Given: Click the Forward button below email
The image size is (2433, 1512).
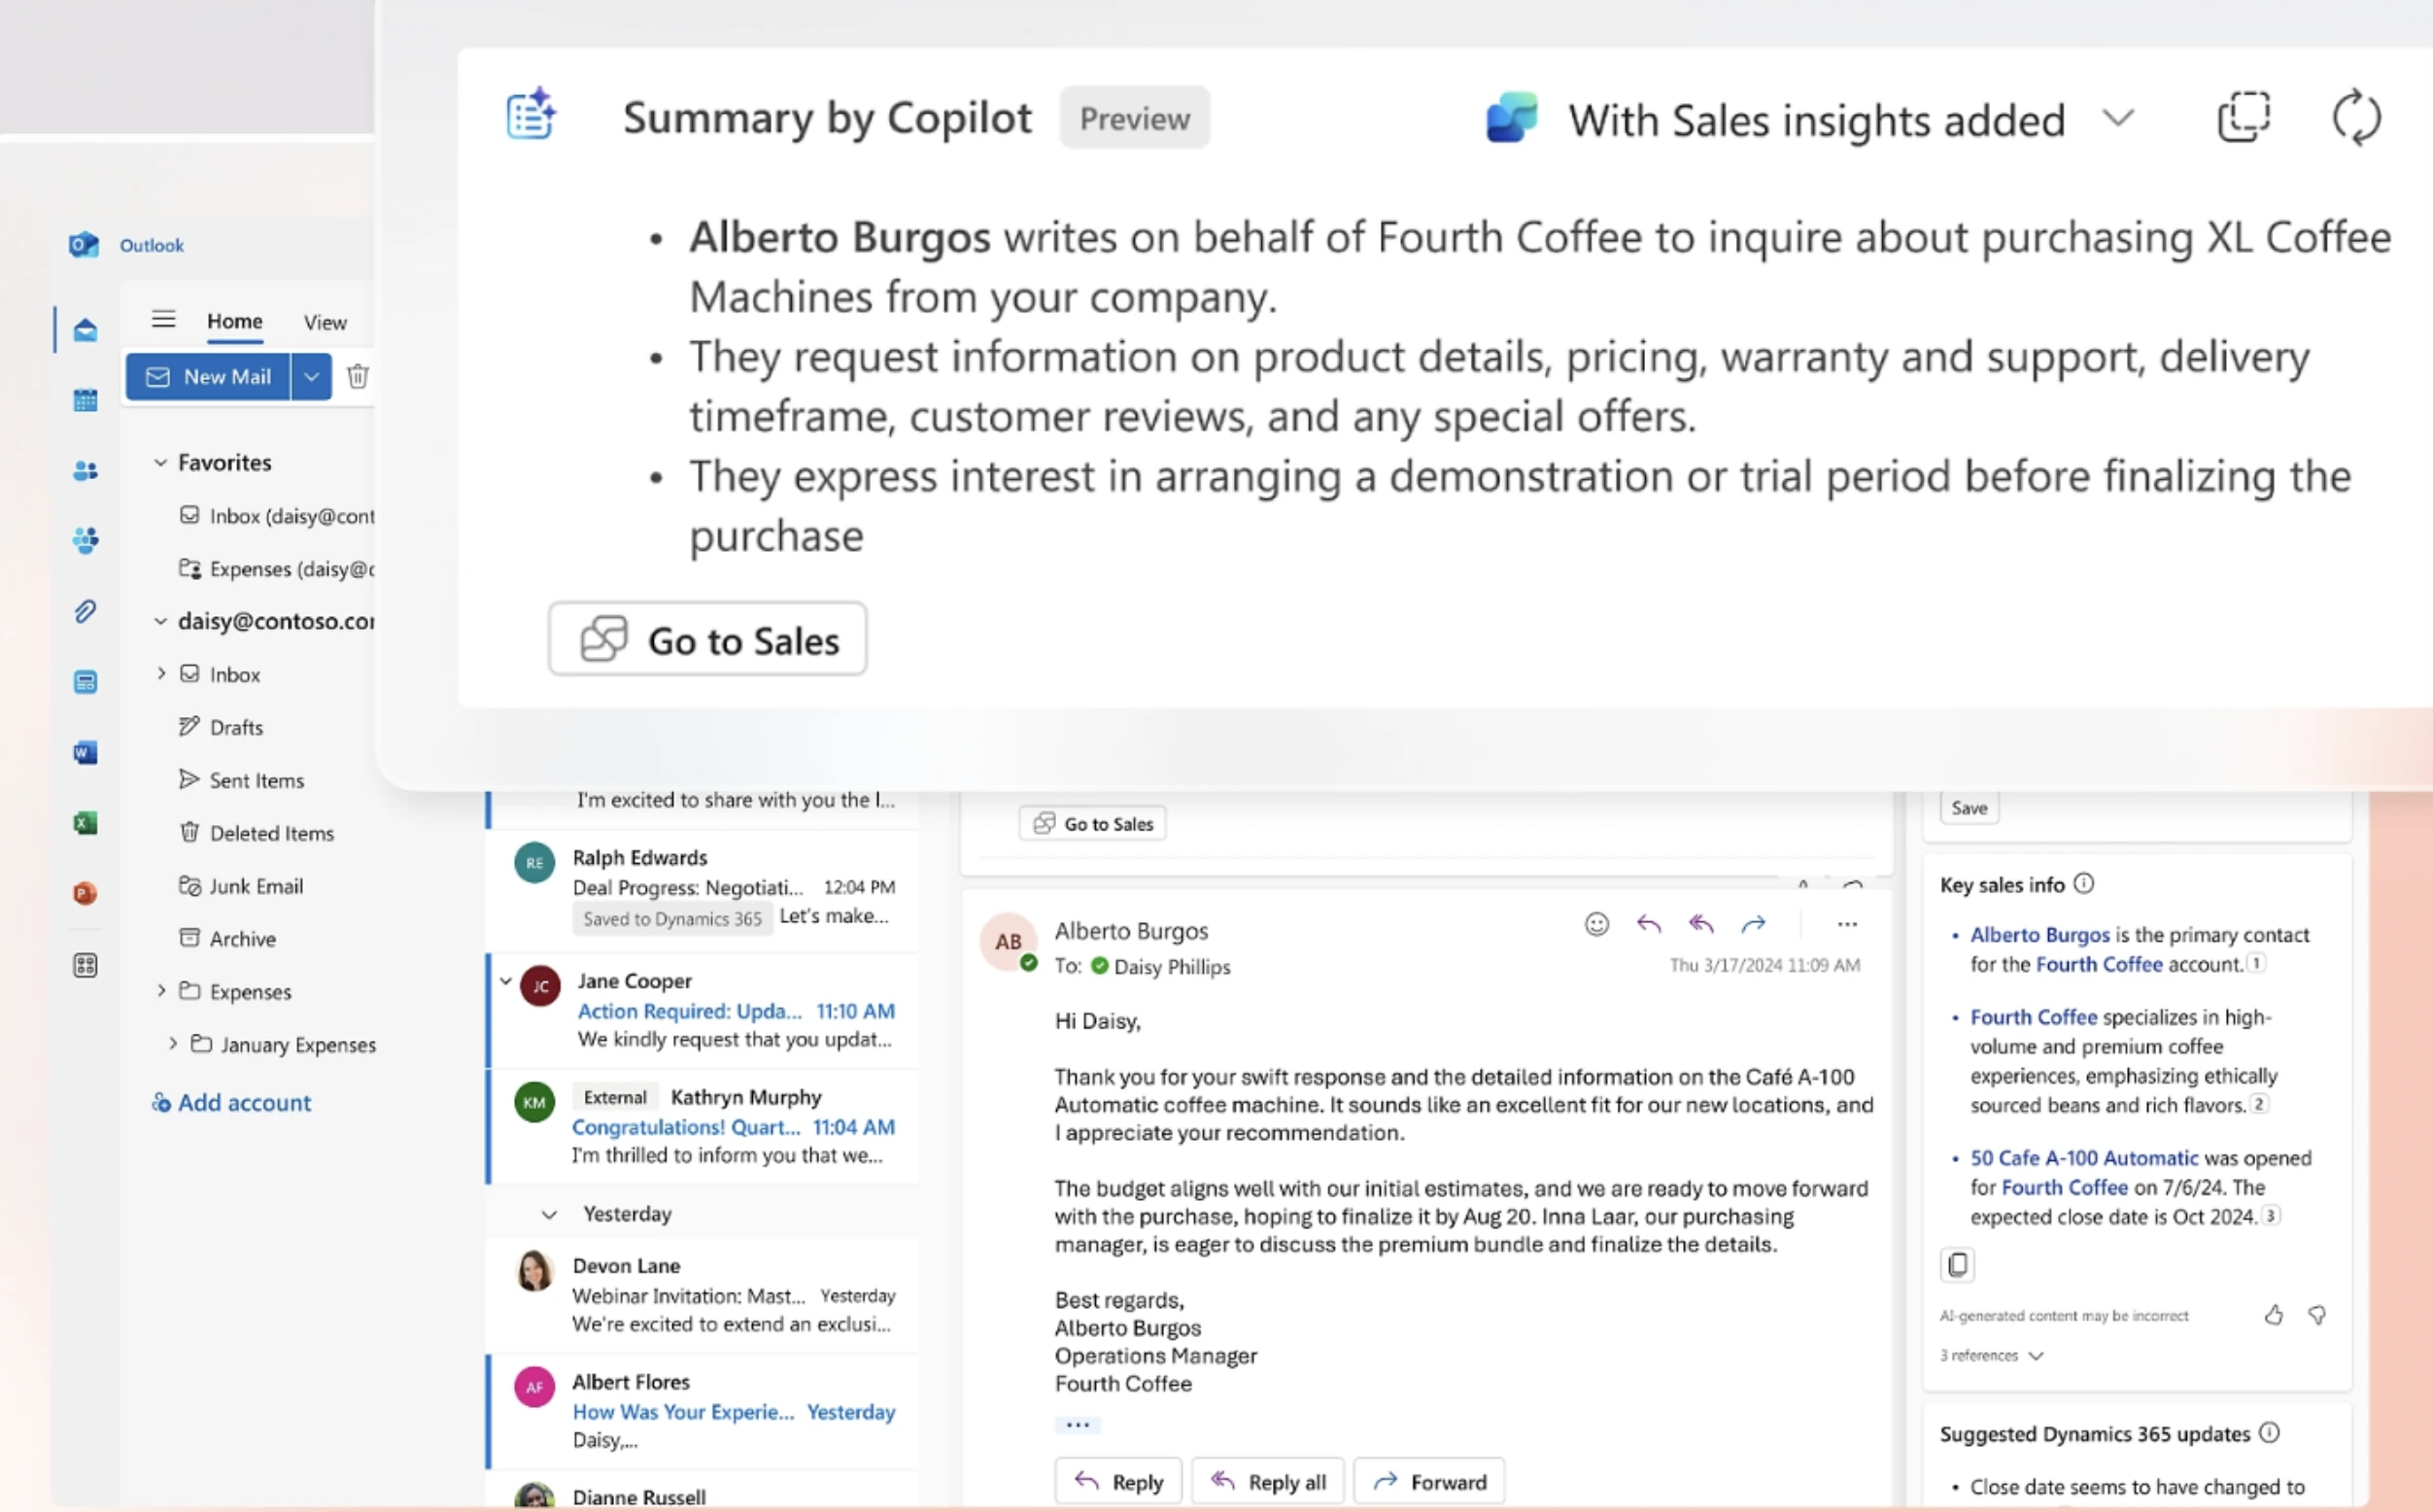Looking at the screenshot, I should coord(1429,1481).
